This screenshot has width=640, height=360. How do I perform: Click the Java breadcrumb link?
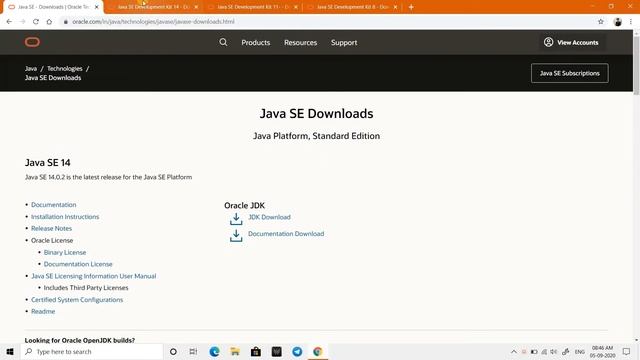pos(31,69)
